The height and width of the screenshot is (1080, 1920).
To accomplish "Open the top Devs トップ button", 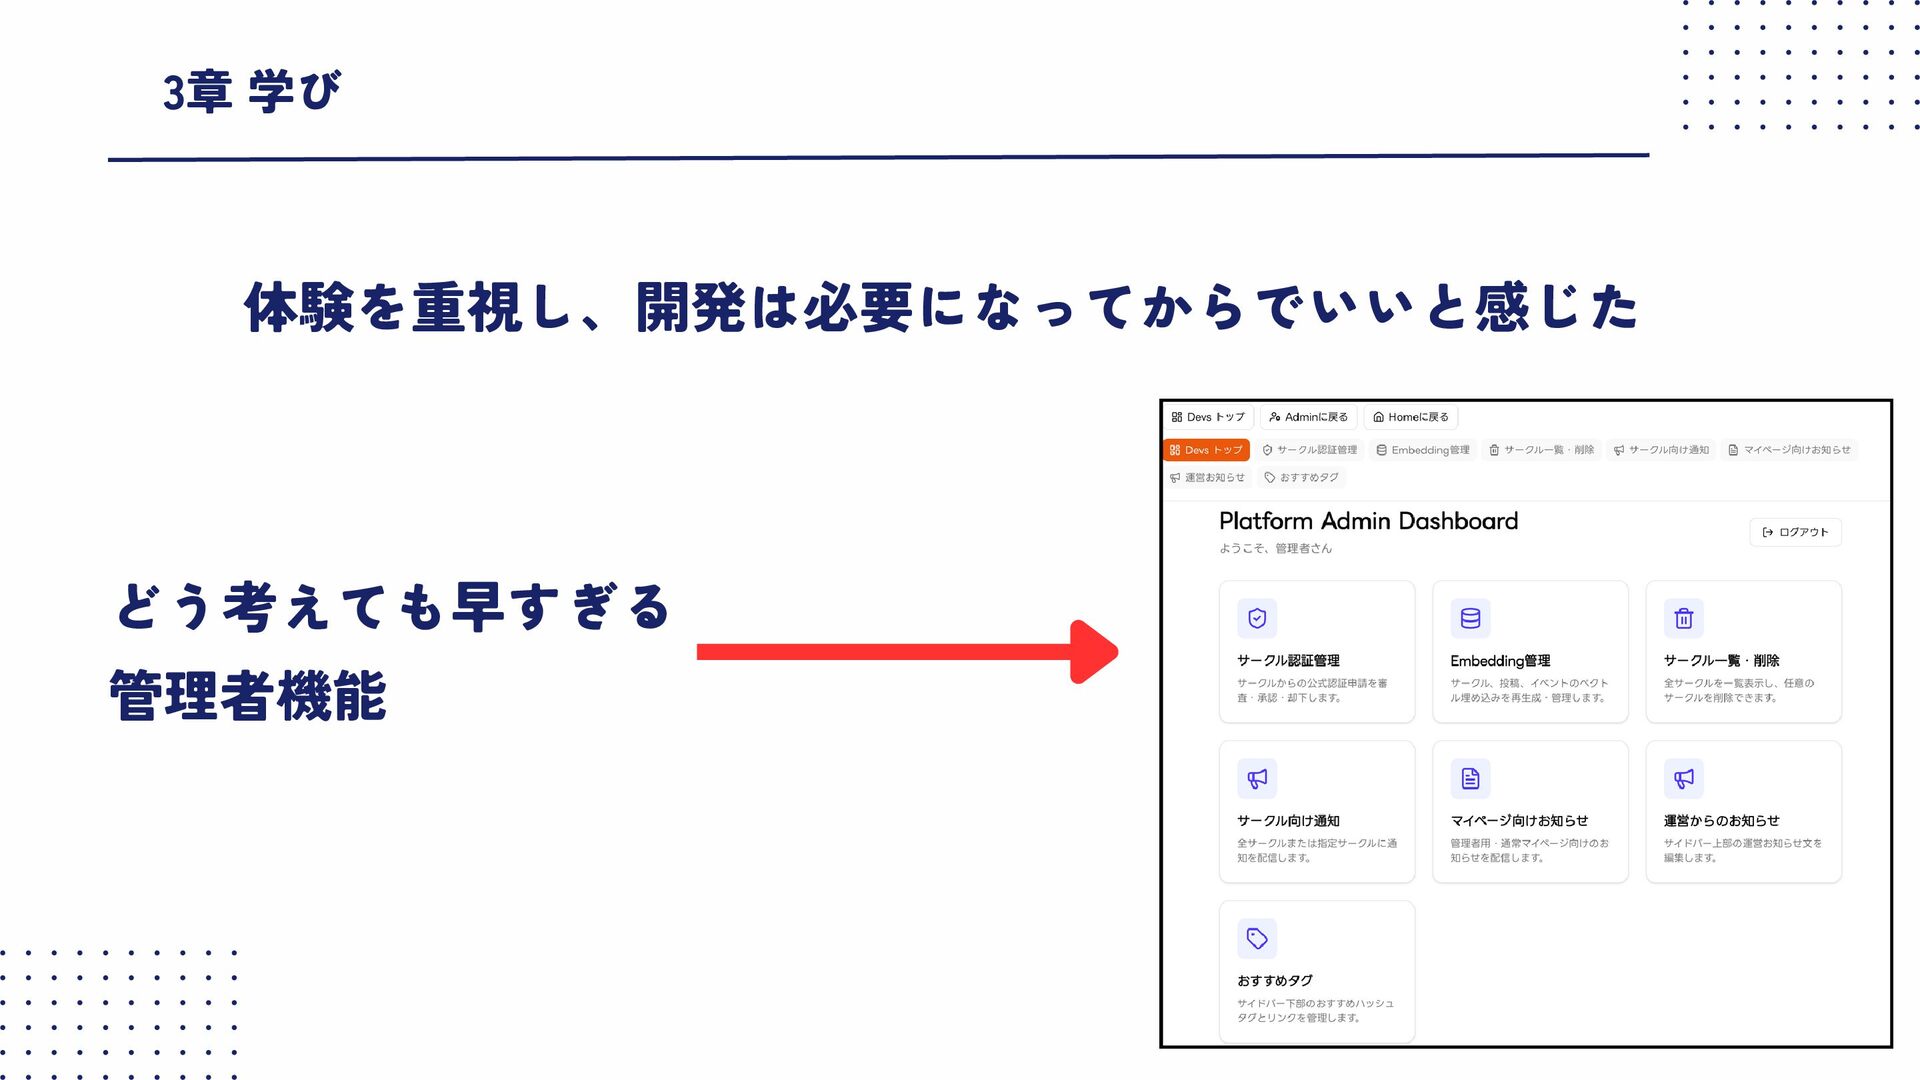I will (1208, 417).
